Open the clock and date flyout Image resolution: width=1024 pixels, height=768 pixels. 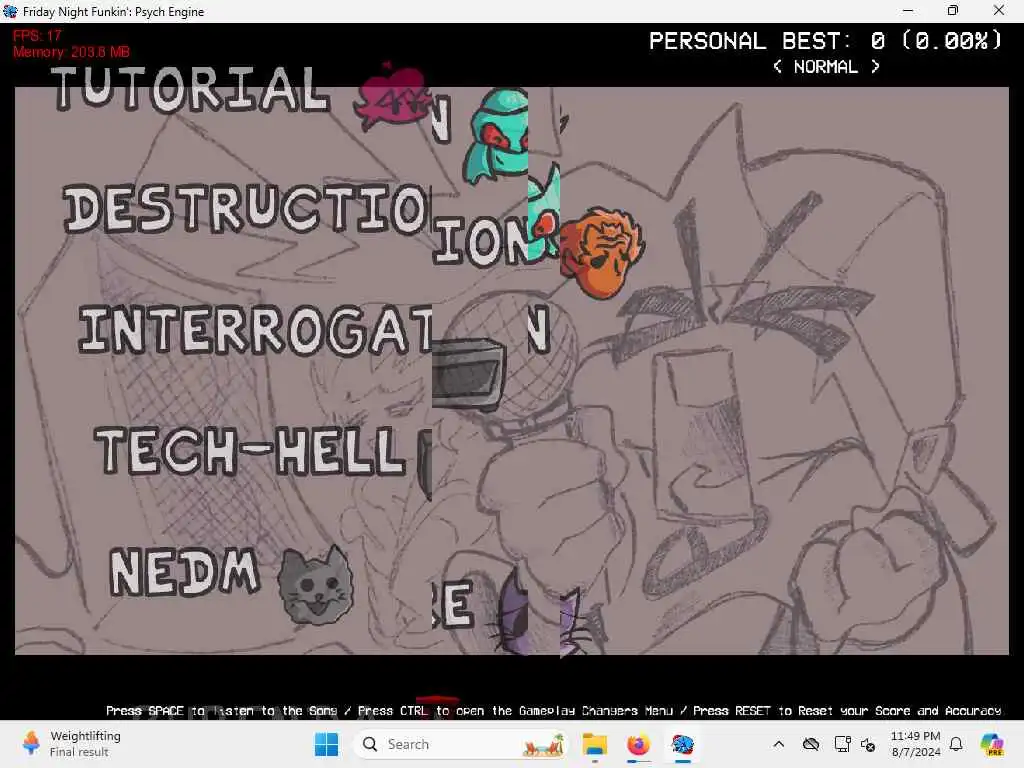point(916,744)
